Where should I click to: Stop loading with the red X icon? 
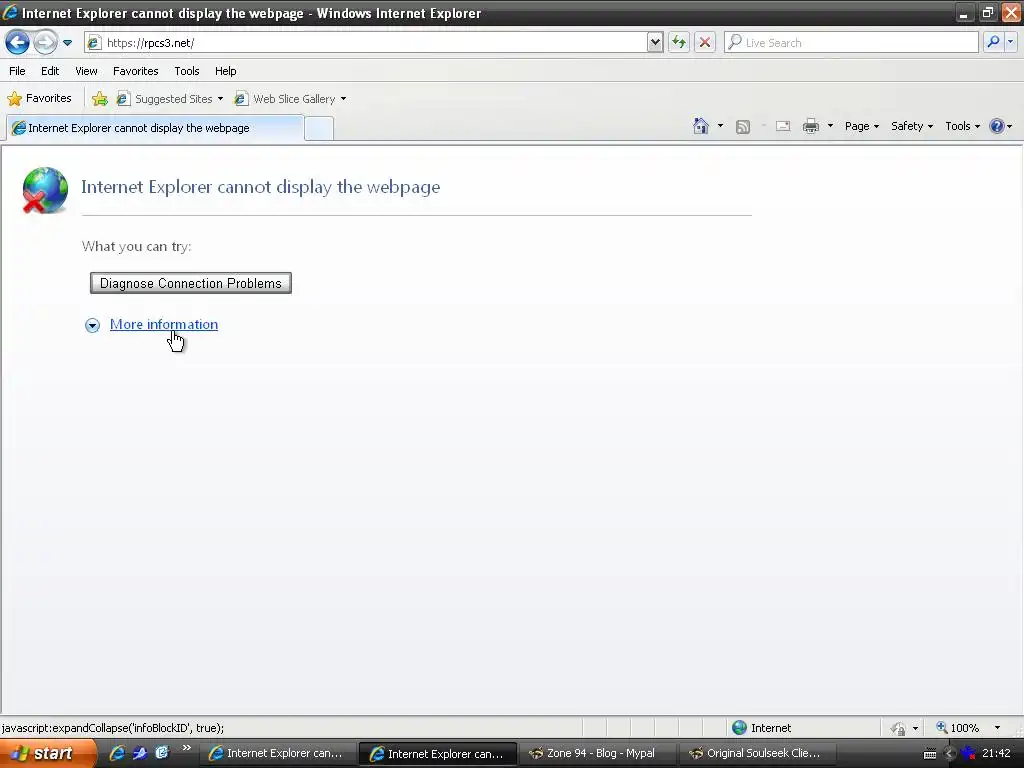[x=705, y=43]
